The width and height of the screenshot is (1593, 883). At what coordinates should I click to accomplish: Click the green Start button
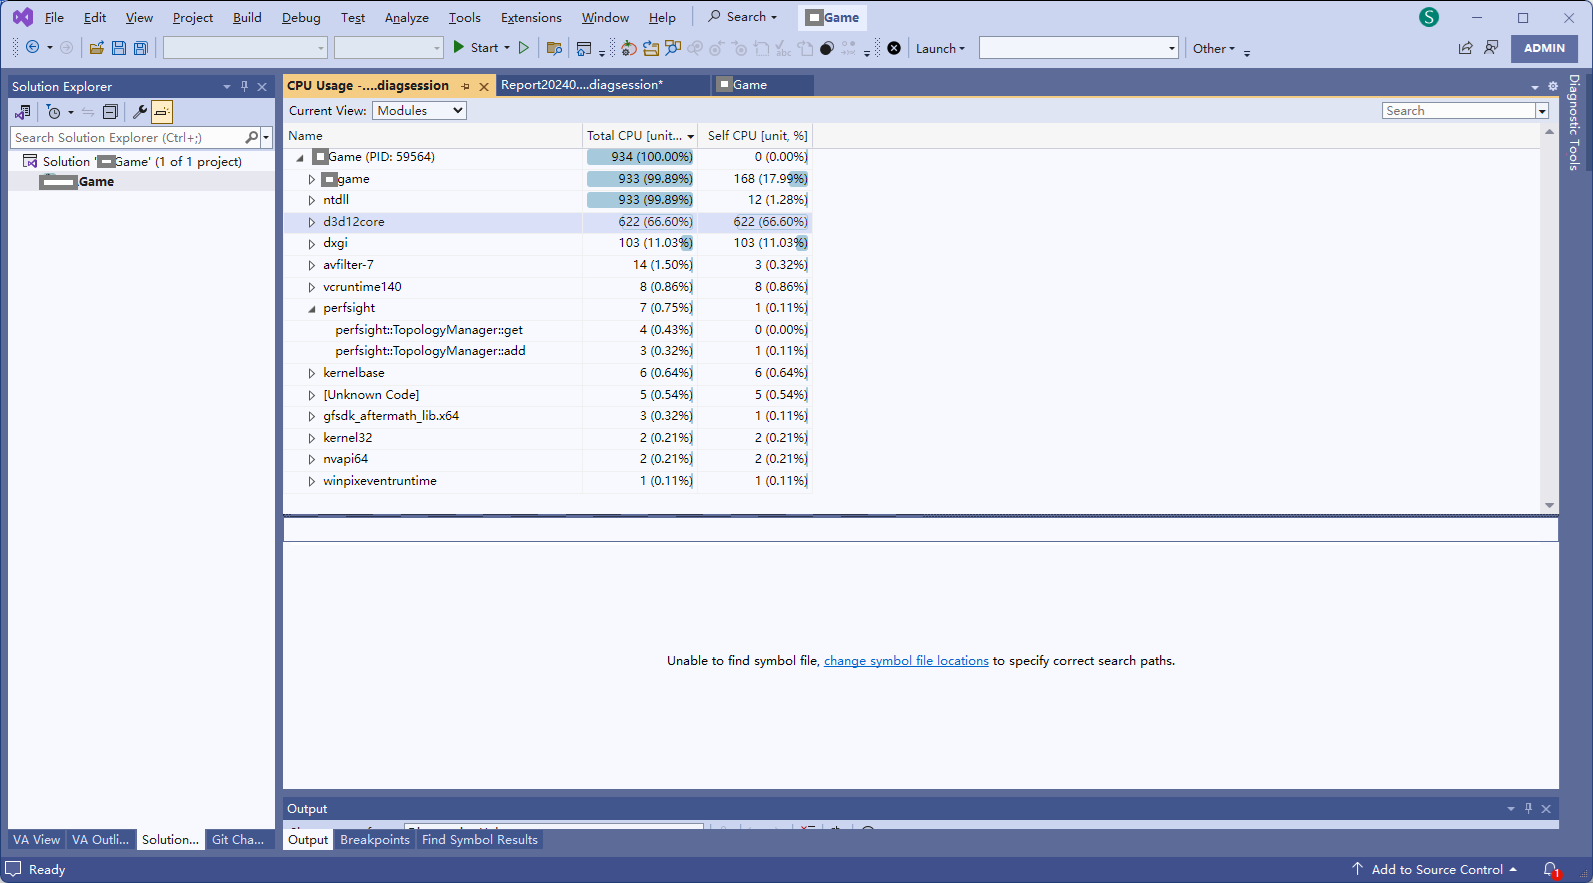(476, 47)
